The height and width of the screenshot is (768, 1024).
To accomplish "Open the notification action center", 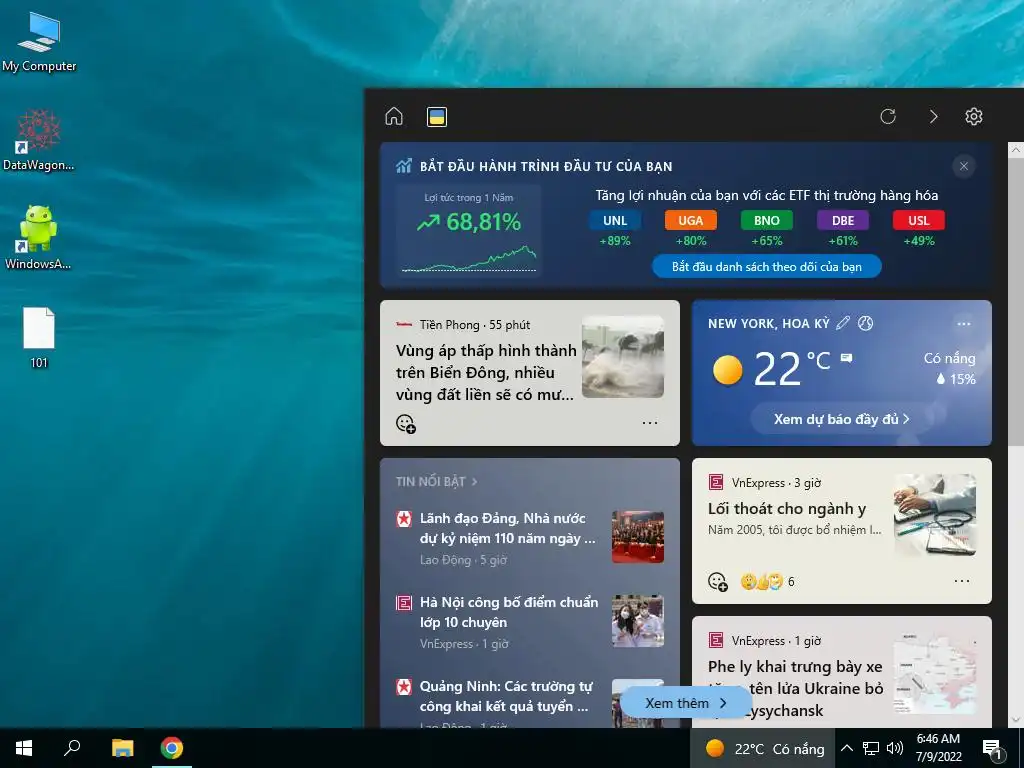I will point(992,750).
